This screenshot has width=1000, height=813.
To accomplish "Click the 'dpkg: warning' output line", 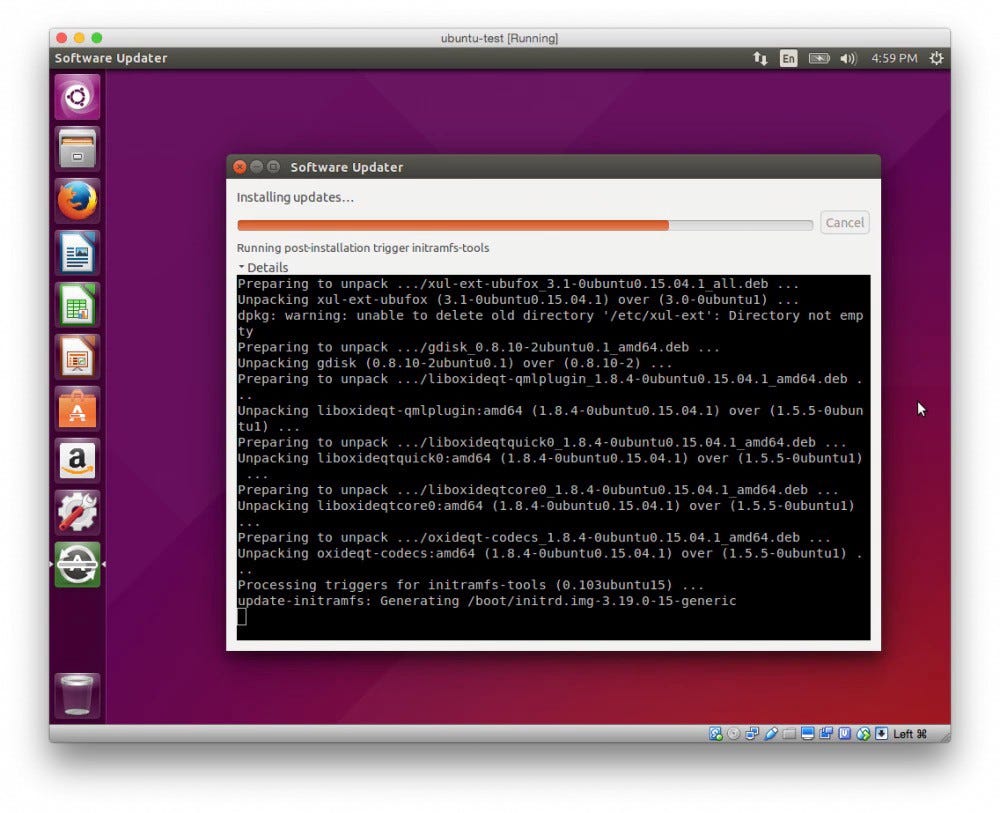I will tap(550, 323).
